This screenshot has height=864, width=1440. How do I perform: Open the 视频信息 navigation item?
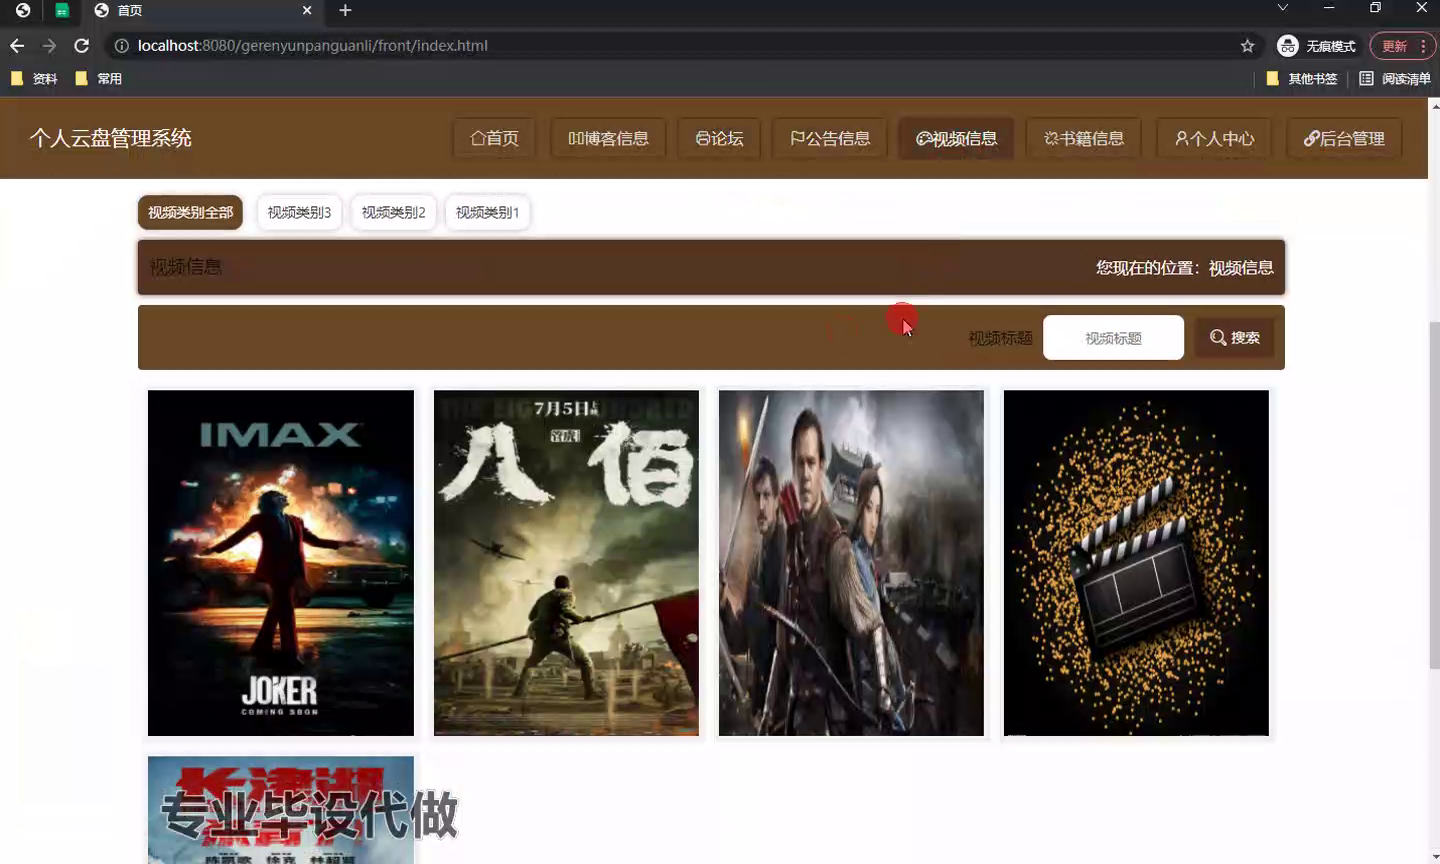pos(956,138)
